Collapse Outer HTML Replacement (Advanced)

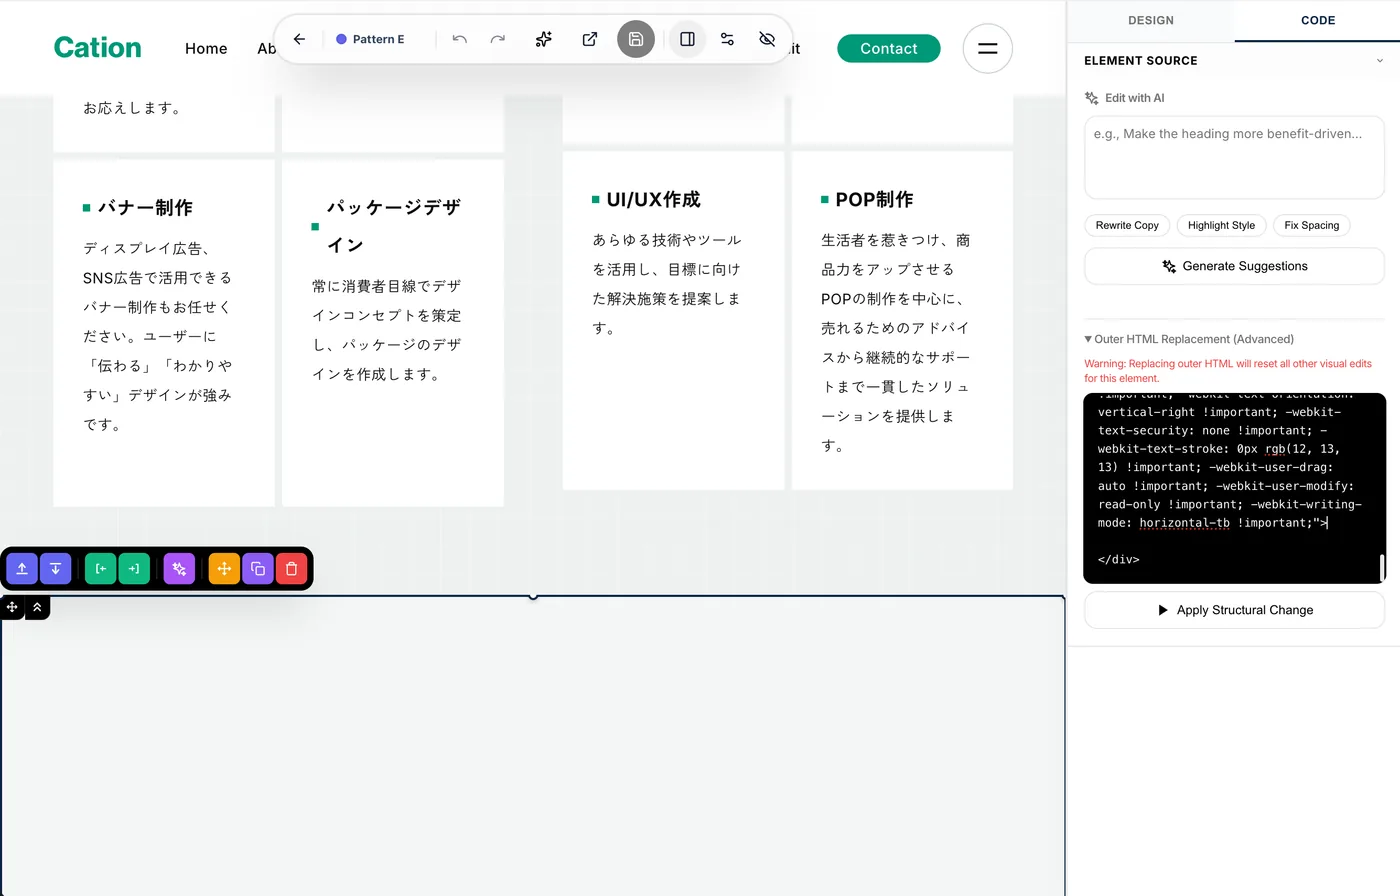(x=1189, y=339)
